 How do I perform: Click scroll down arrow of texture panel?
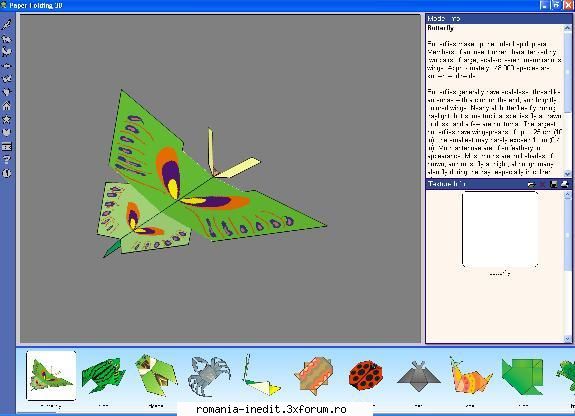click(x=568, y=339)
